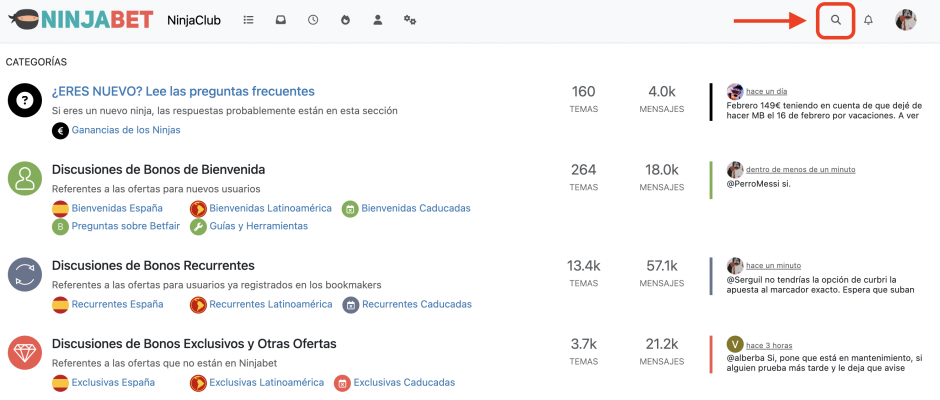Open the search magnifier icon
Image resolution: width=940 pixels, height=400 pixels.
836,20
